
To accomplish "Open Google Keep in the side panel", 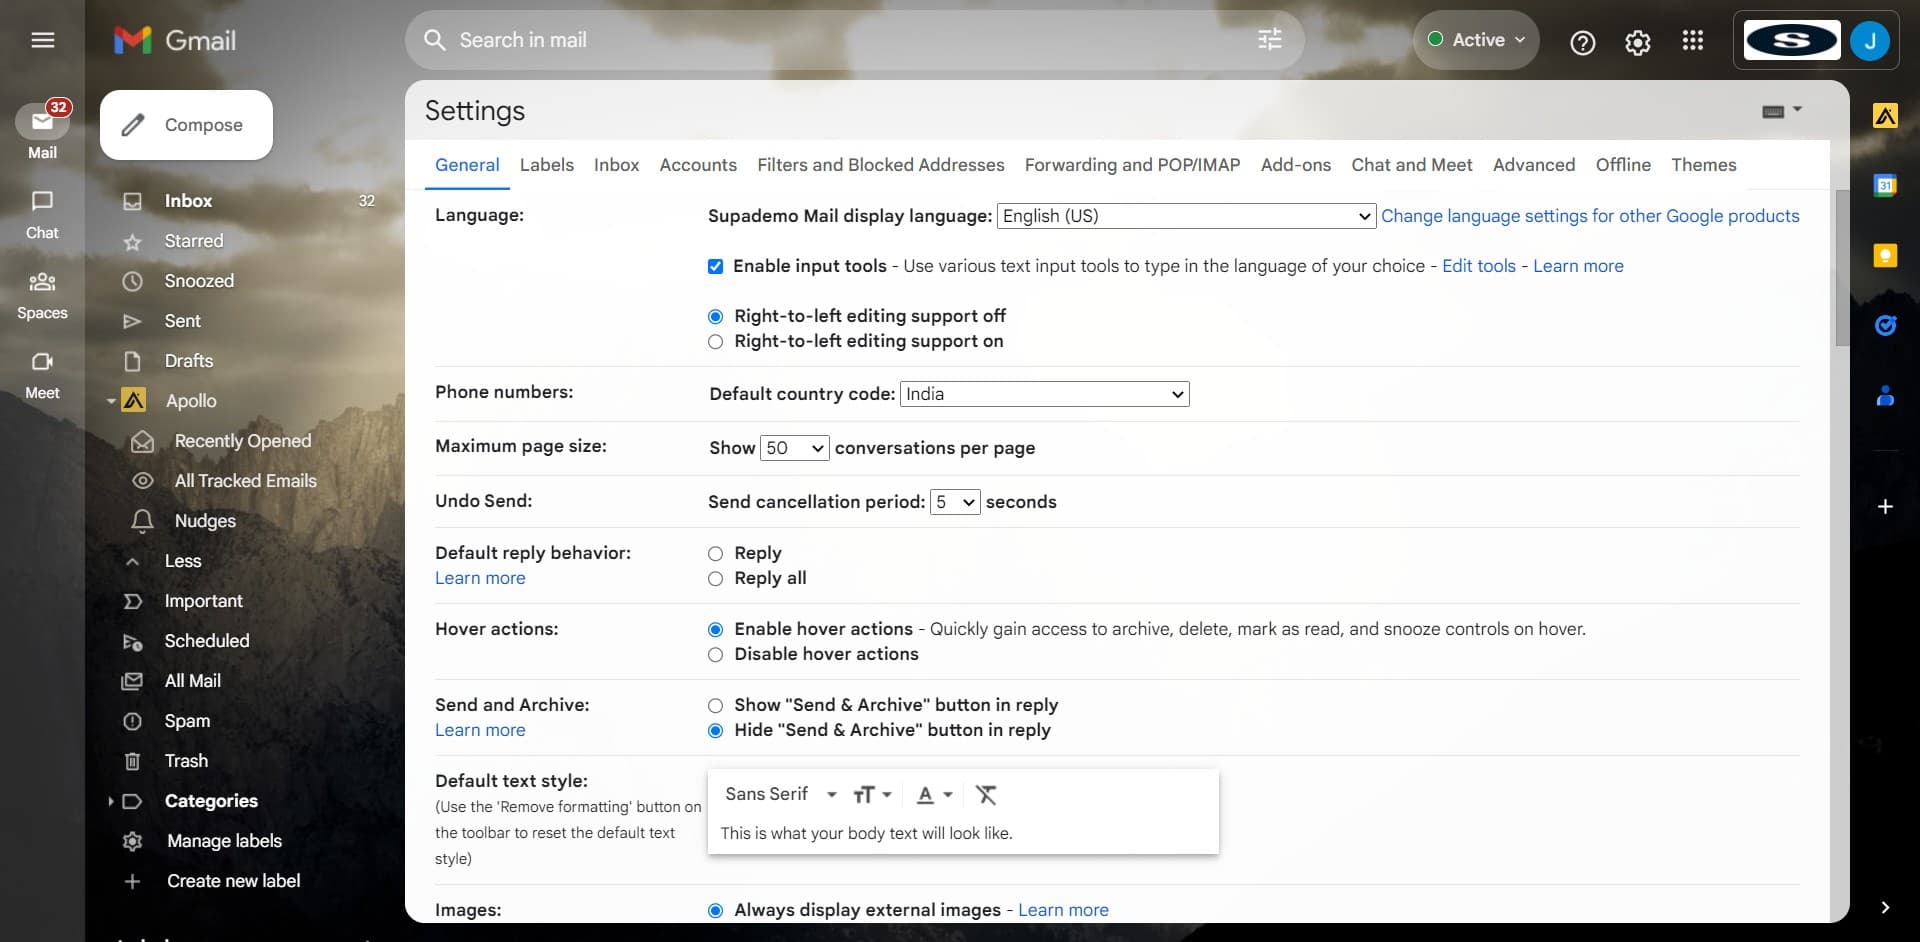I will coord(1887,256).
